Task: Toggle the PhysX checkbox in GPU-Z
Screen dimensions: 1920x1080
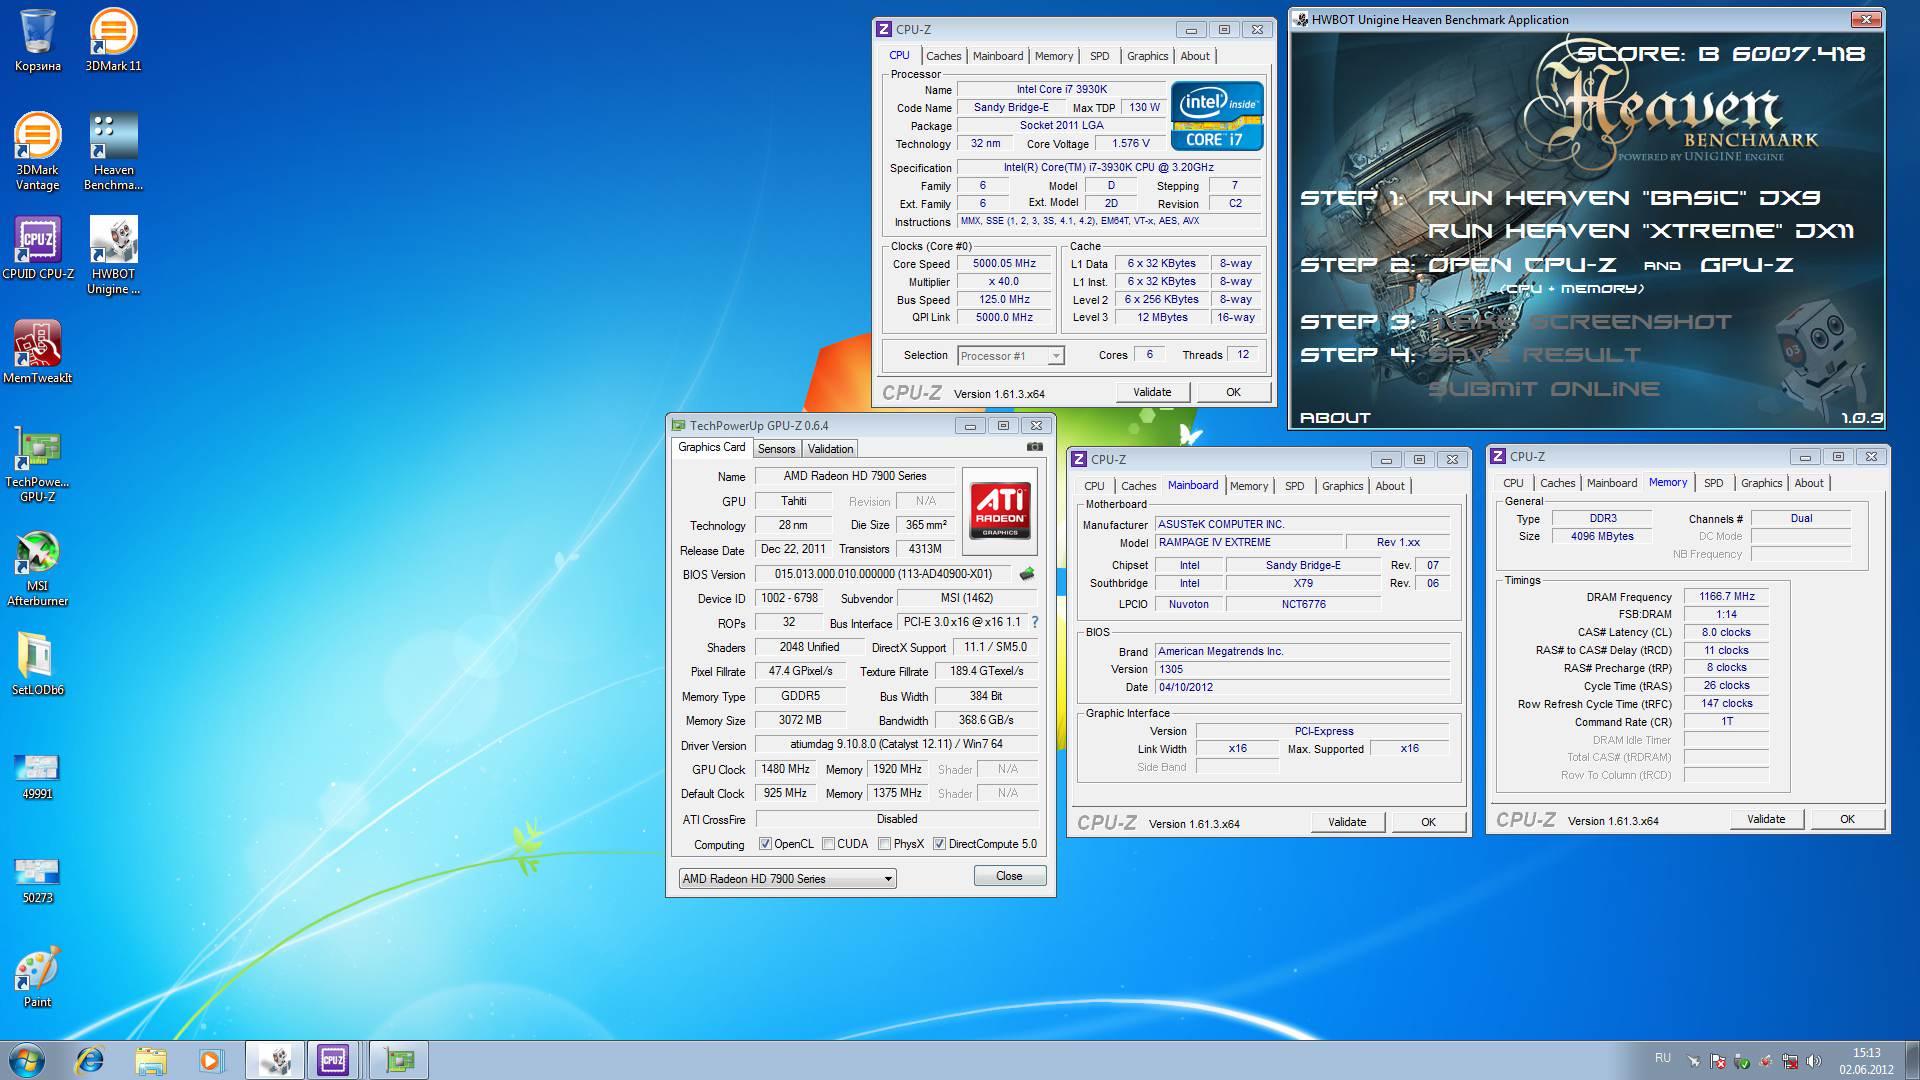Action: (884, 844)
